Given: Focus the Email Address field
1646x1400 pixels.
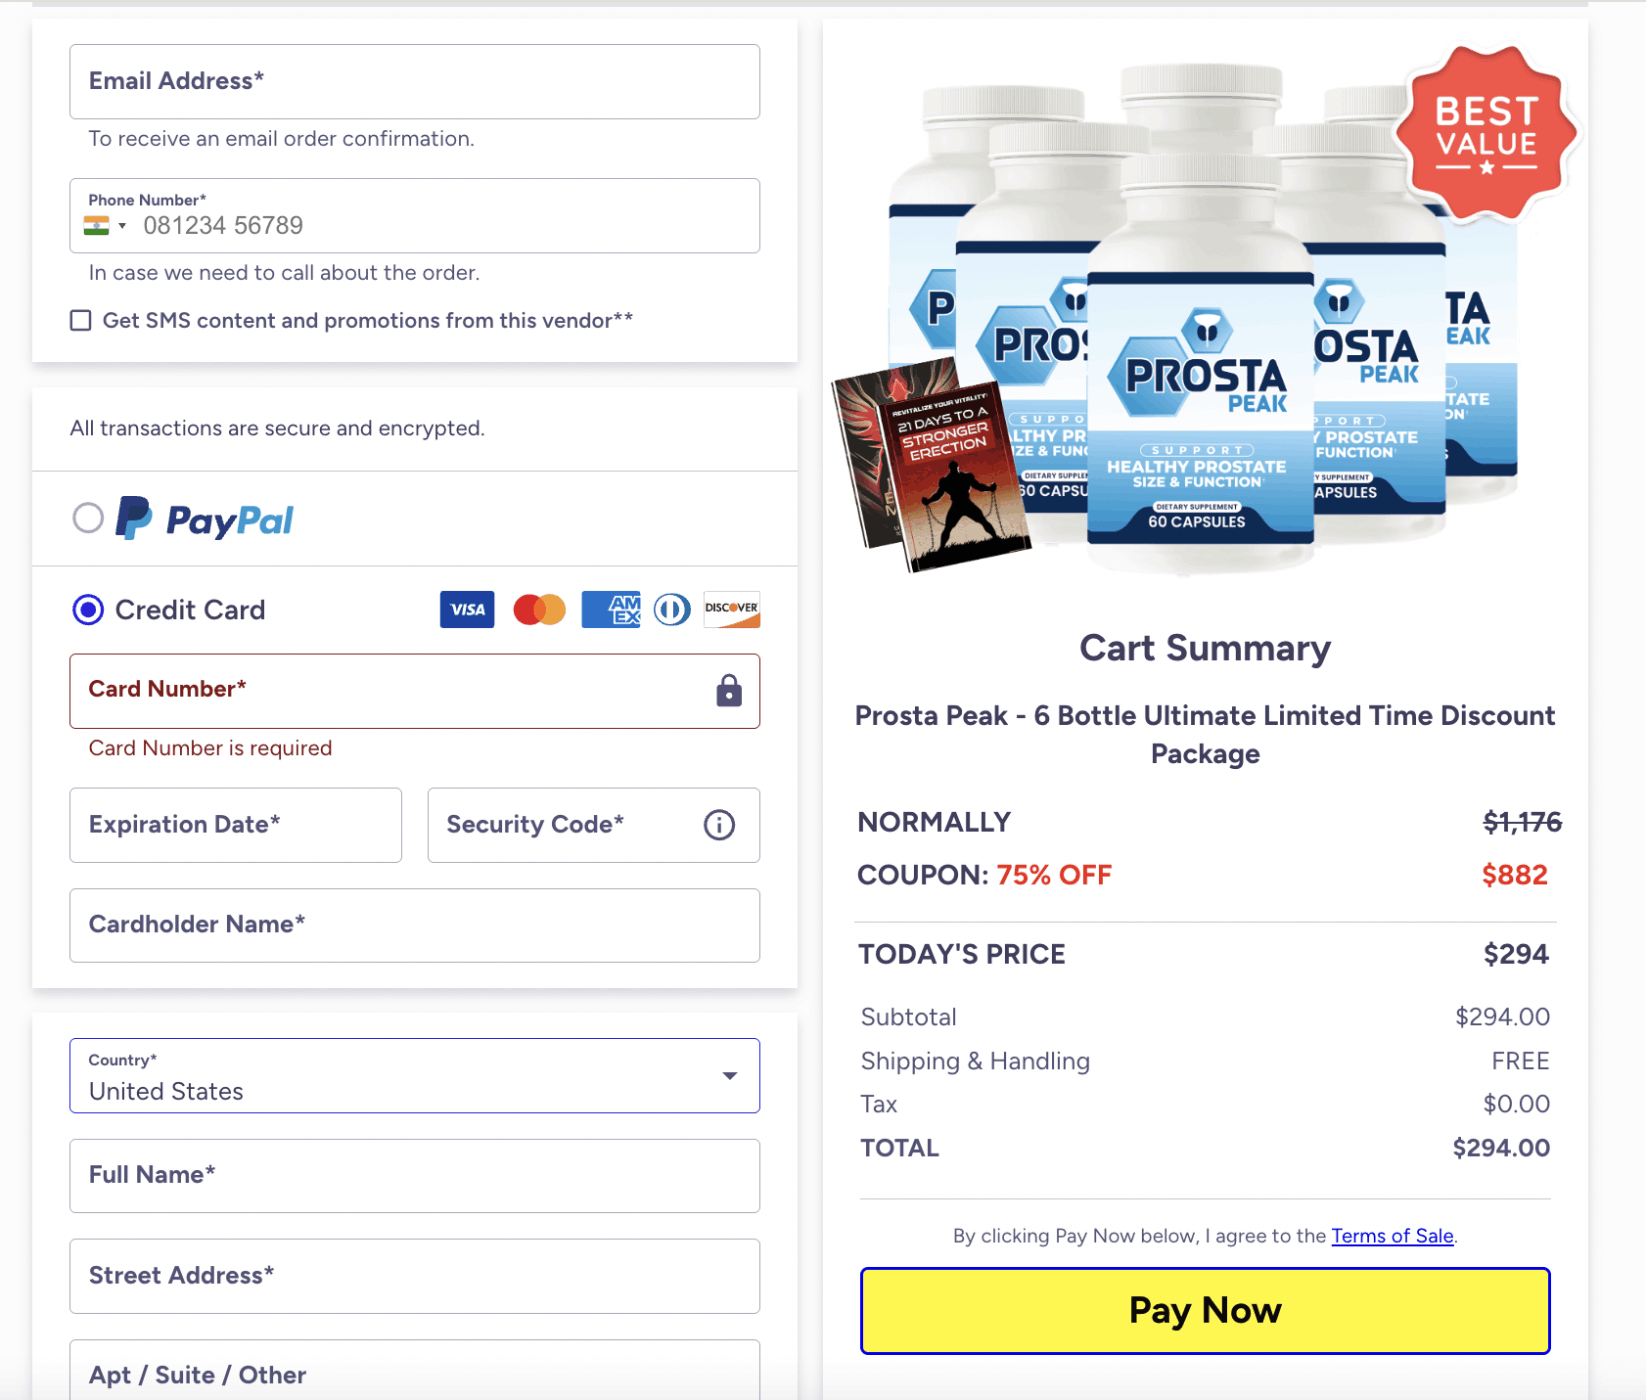Looking at the screenshot, I should [x=415, y=82].
